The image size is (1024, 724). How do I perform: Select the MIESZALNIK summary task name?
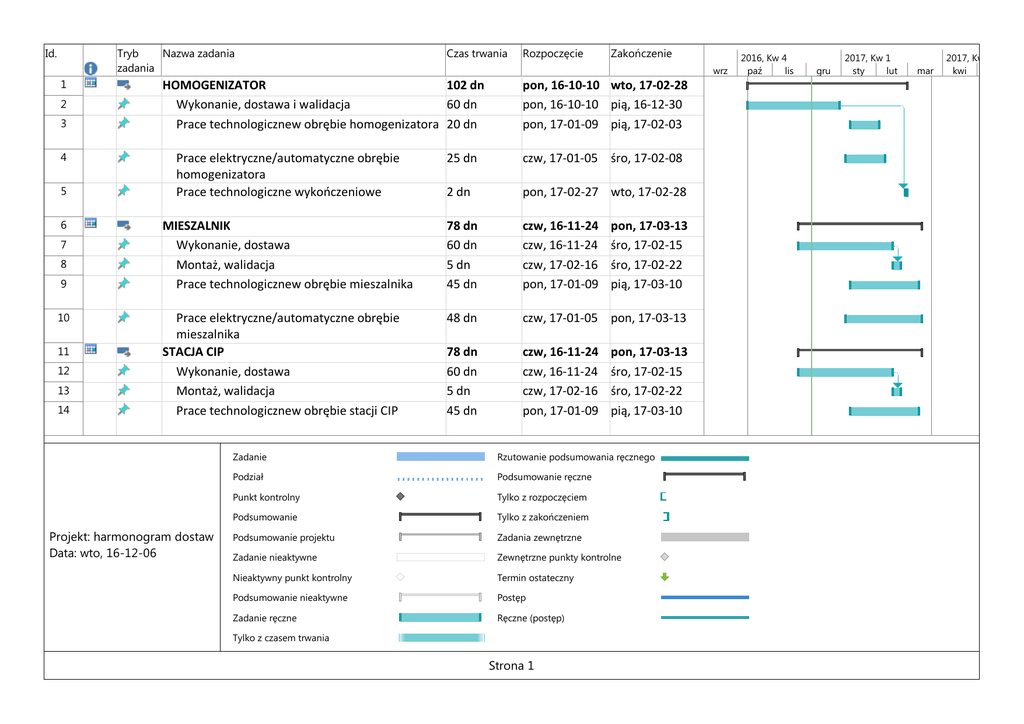(196, 226)
